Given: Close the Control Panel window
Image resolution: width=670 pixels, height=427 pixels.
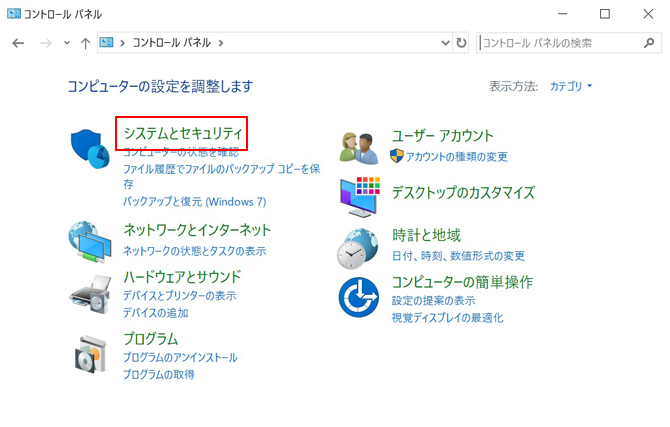Looking at the screenshot, I should [648, 14].
